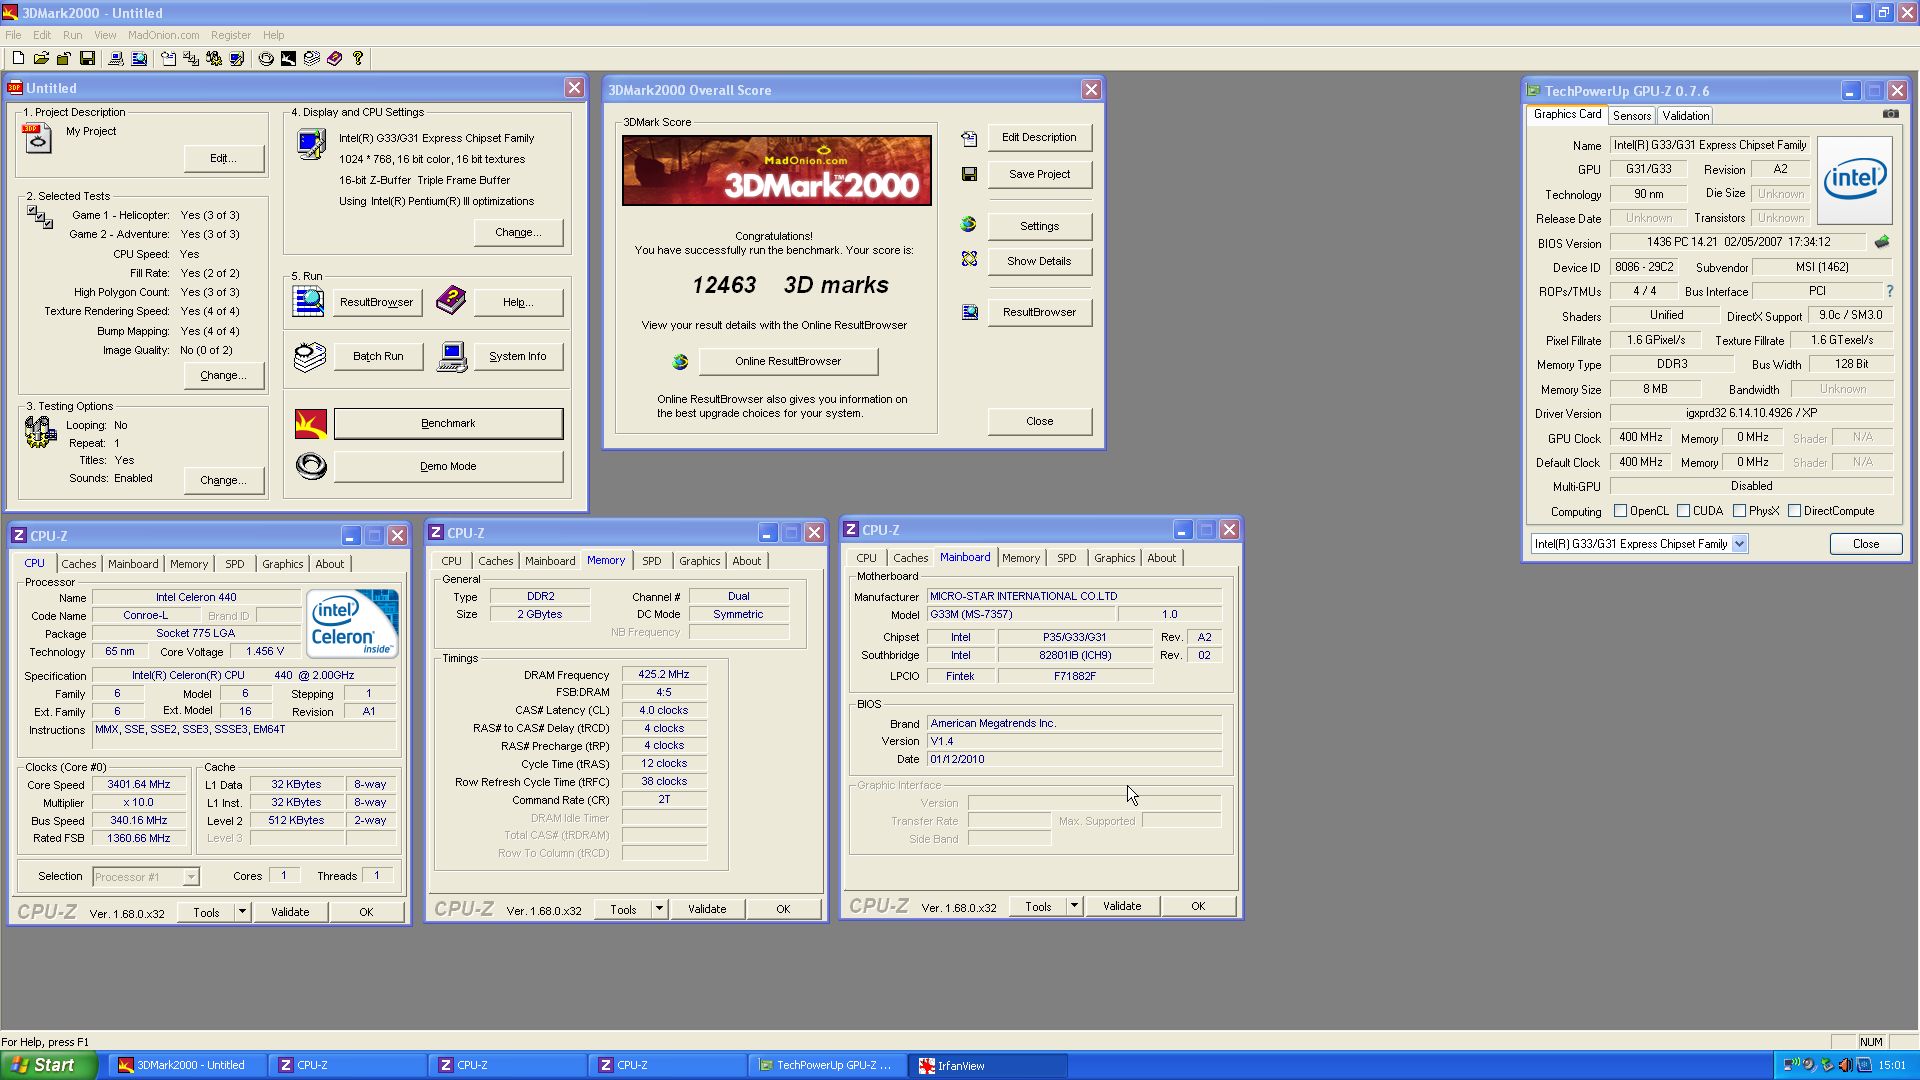Click the Online ResultBrowser button
This screenshot has width=1920, height=1080.
pos(788,361)
